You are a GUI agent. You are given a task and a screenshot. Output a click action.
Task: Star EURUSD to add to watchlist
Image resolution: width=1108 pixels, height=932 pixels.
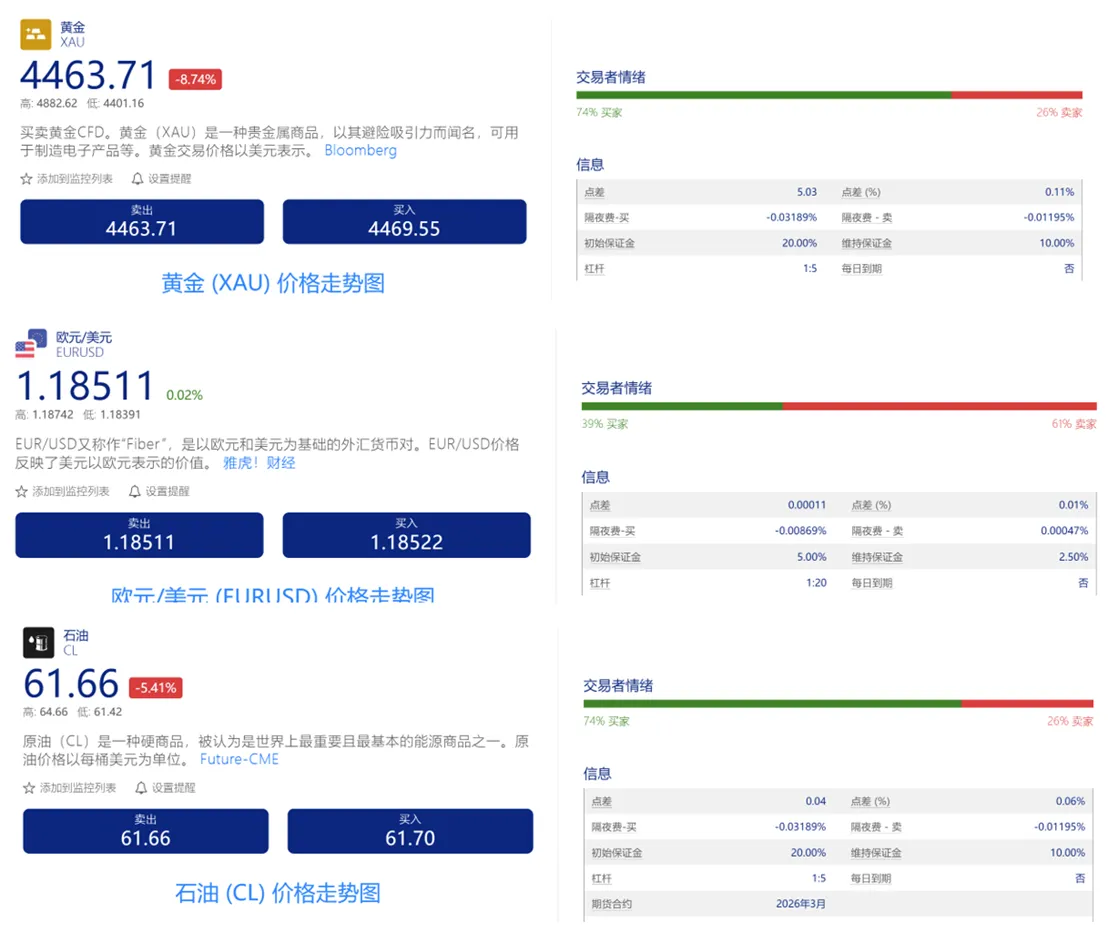pos(22,491)
